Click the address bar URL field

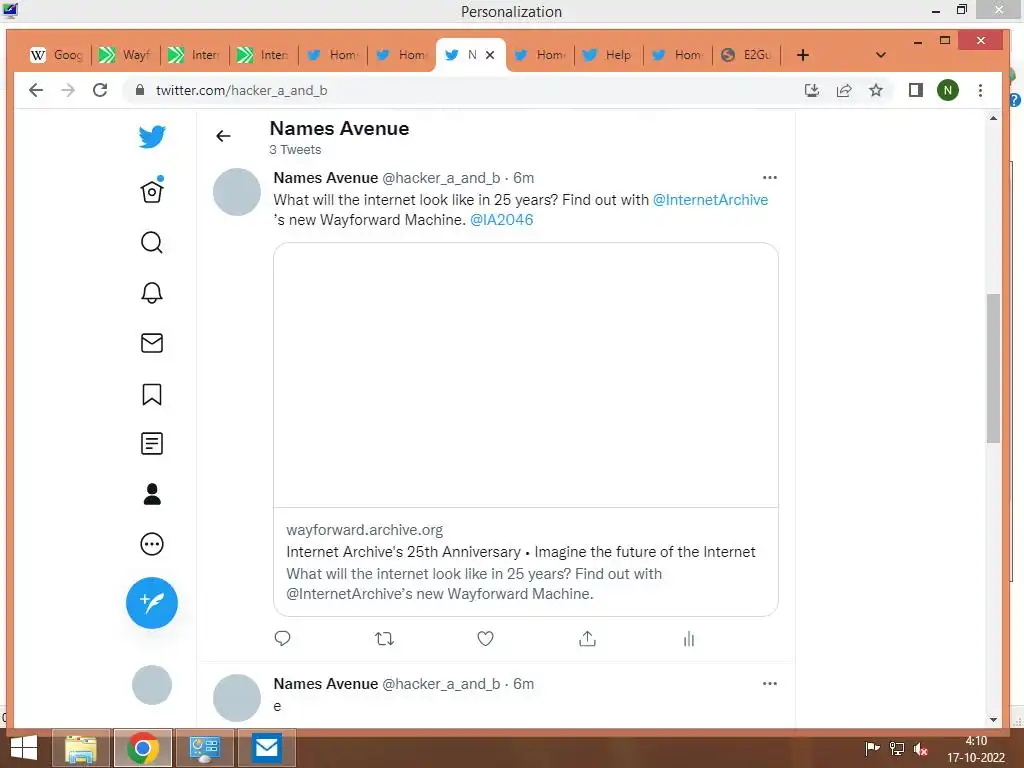coord(457,90)
